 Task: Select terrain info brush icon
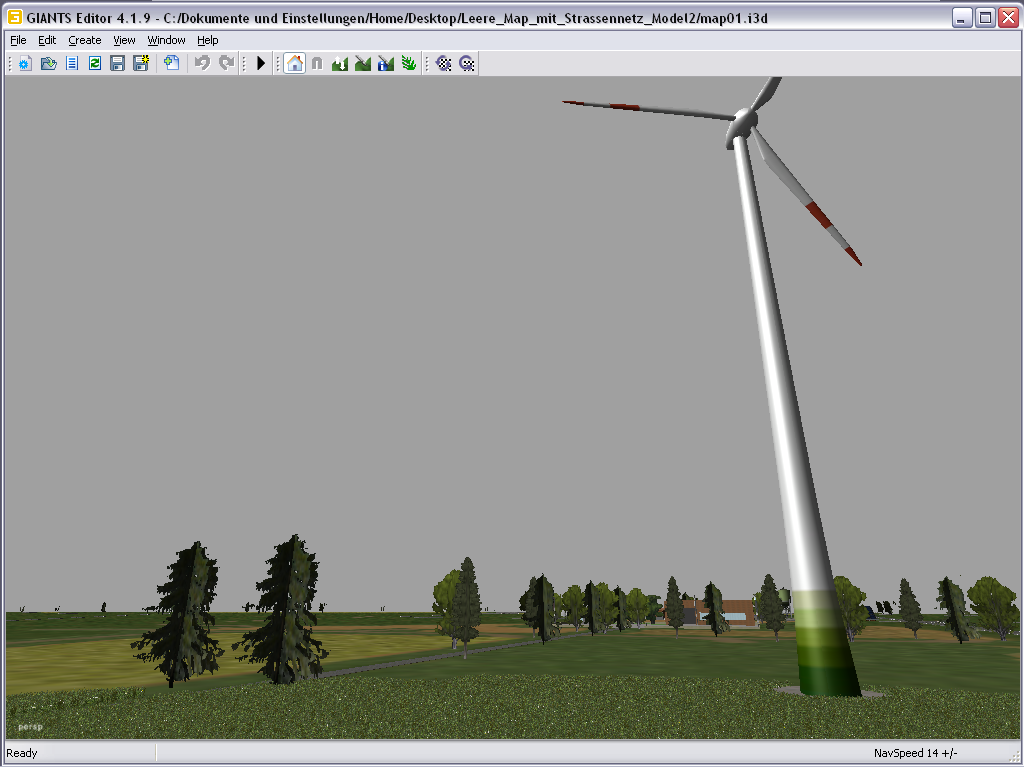(386, 63)
